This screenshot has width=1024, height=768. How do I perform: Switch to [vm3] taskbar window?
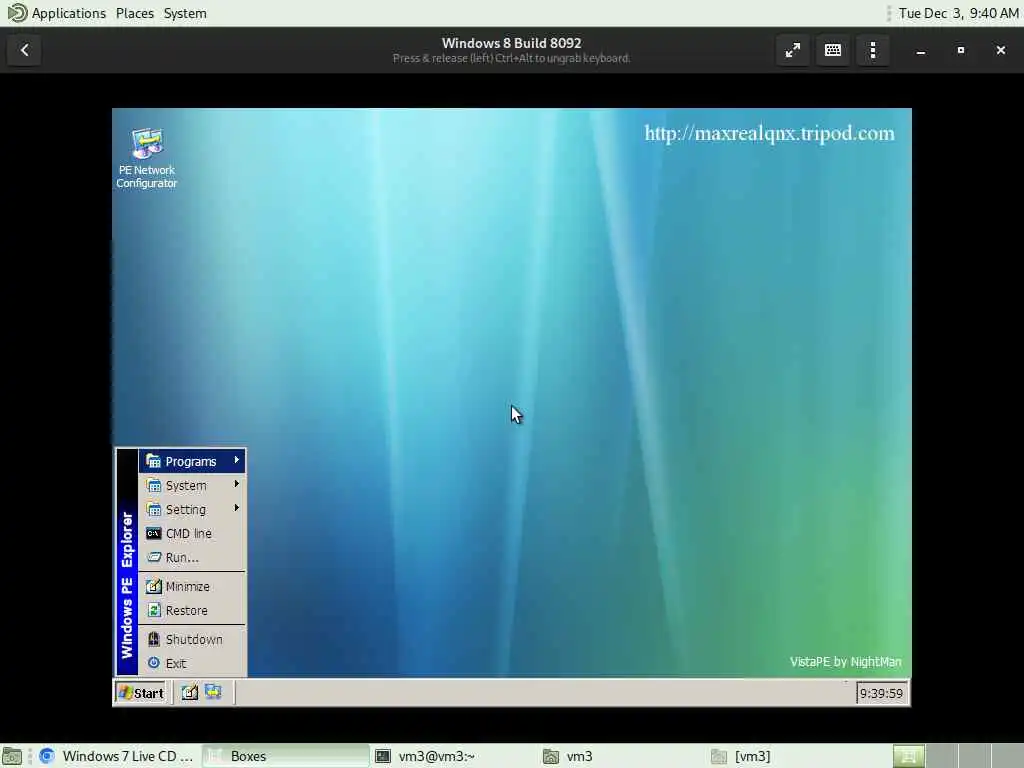coord(791,756)
